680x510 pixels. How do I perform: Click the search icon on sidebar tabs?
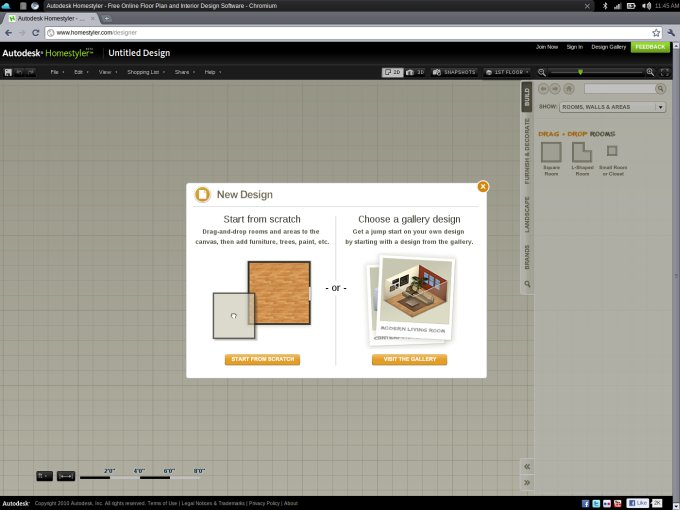(527, 284)
